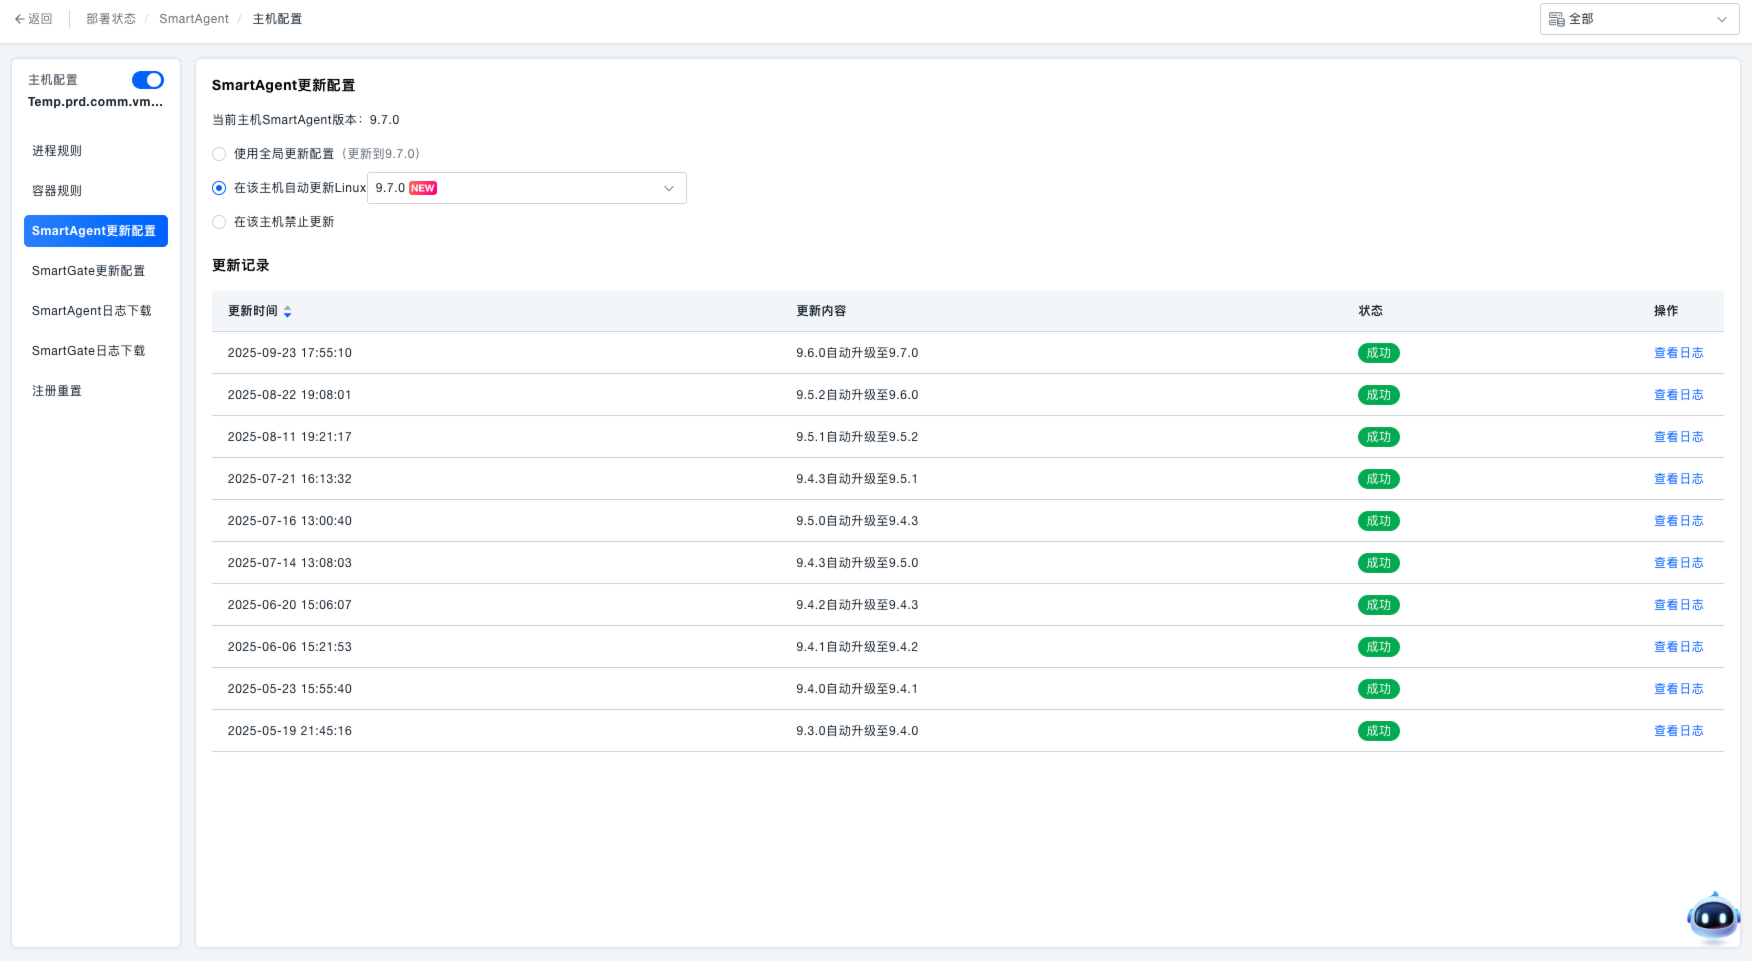This screenshot has width=1752, height=961.
Task: Sort by 更新时间 using sort arrows
Action: pyautogui.click(x=287, y=312)
